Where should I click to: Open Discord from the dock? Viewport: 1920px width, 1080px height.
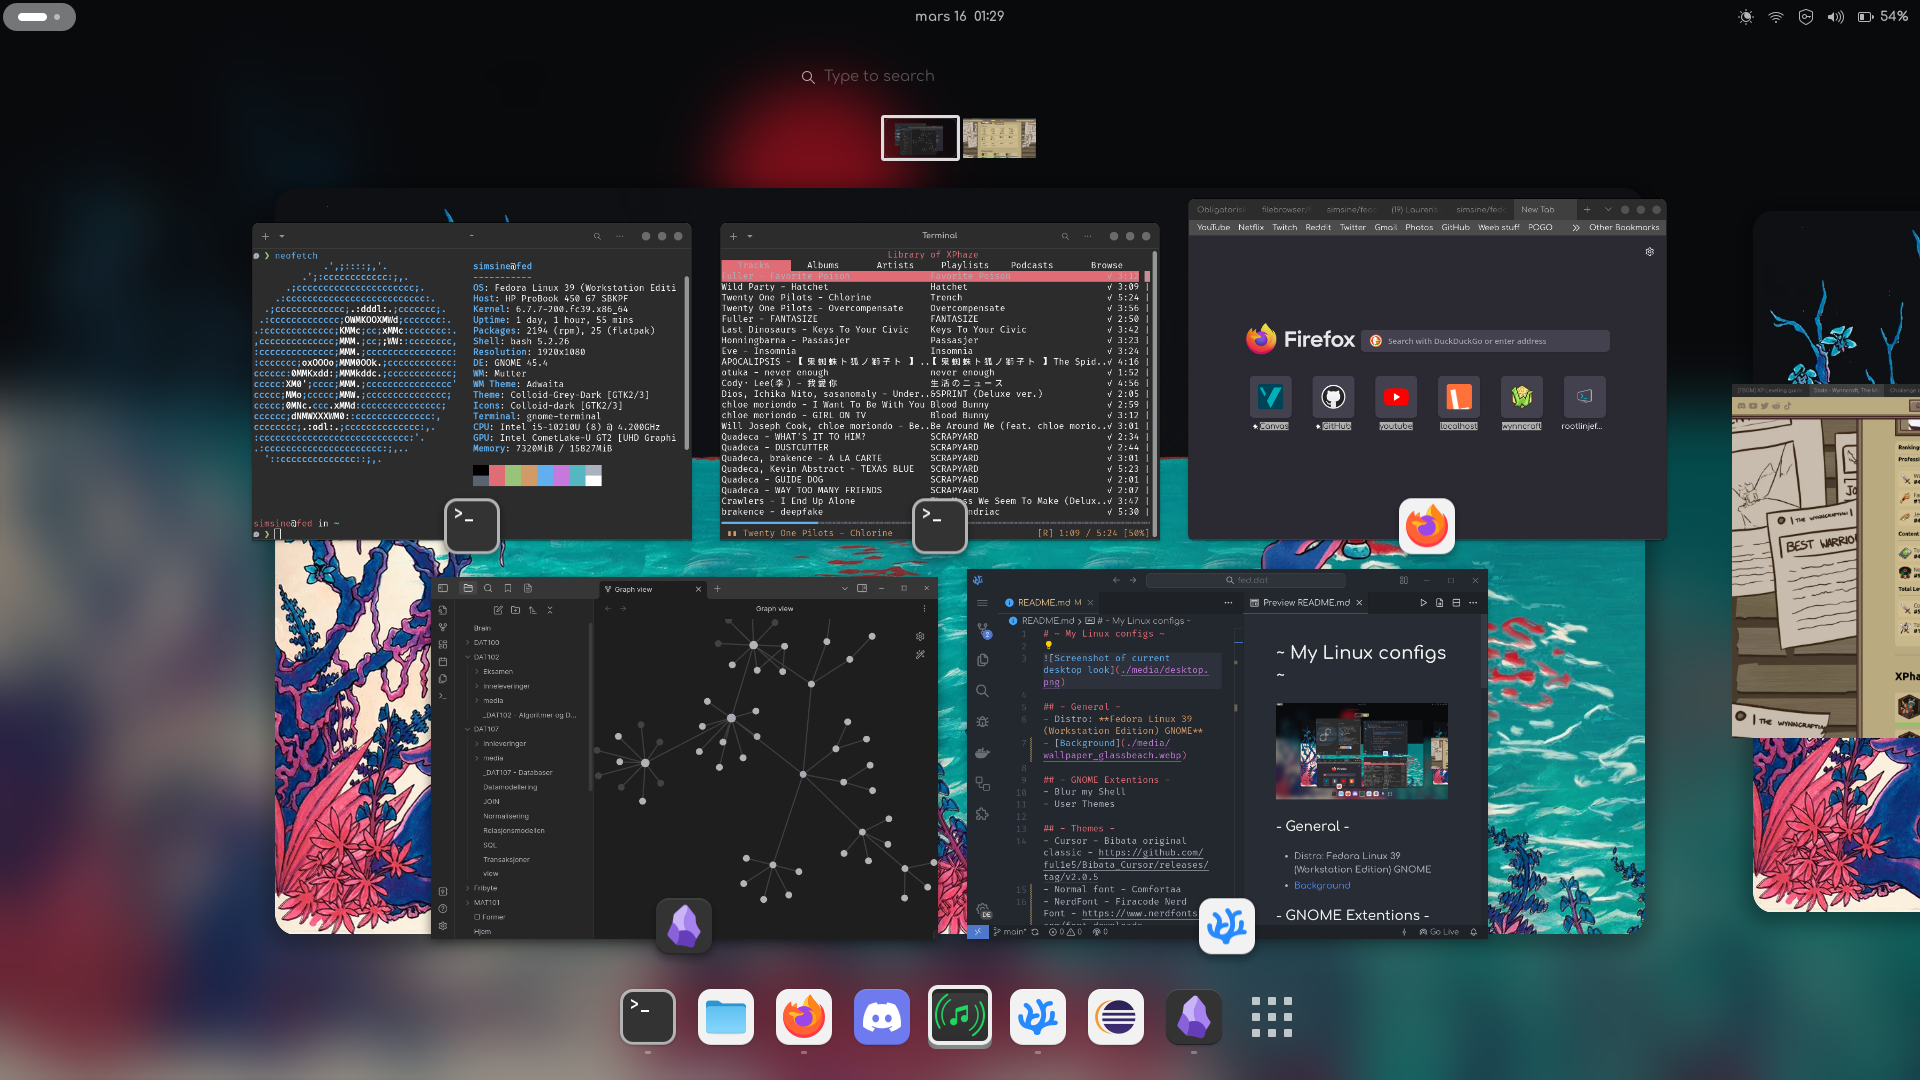pyautogui.click(x=881, y=1018)
